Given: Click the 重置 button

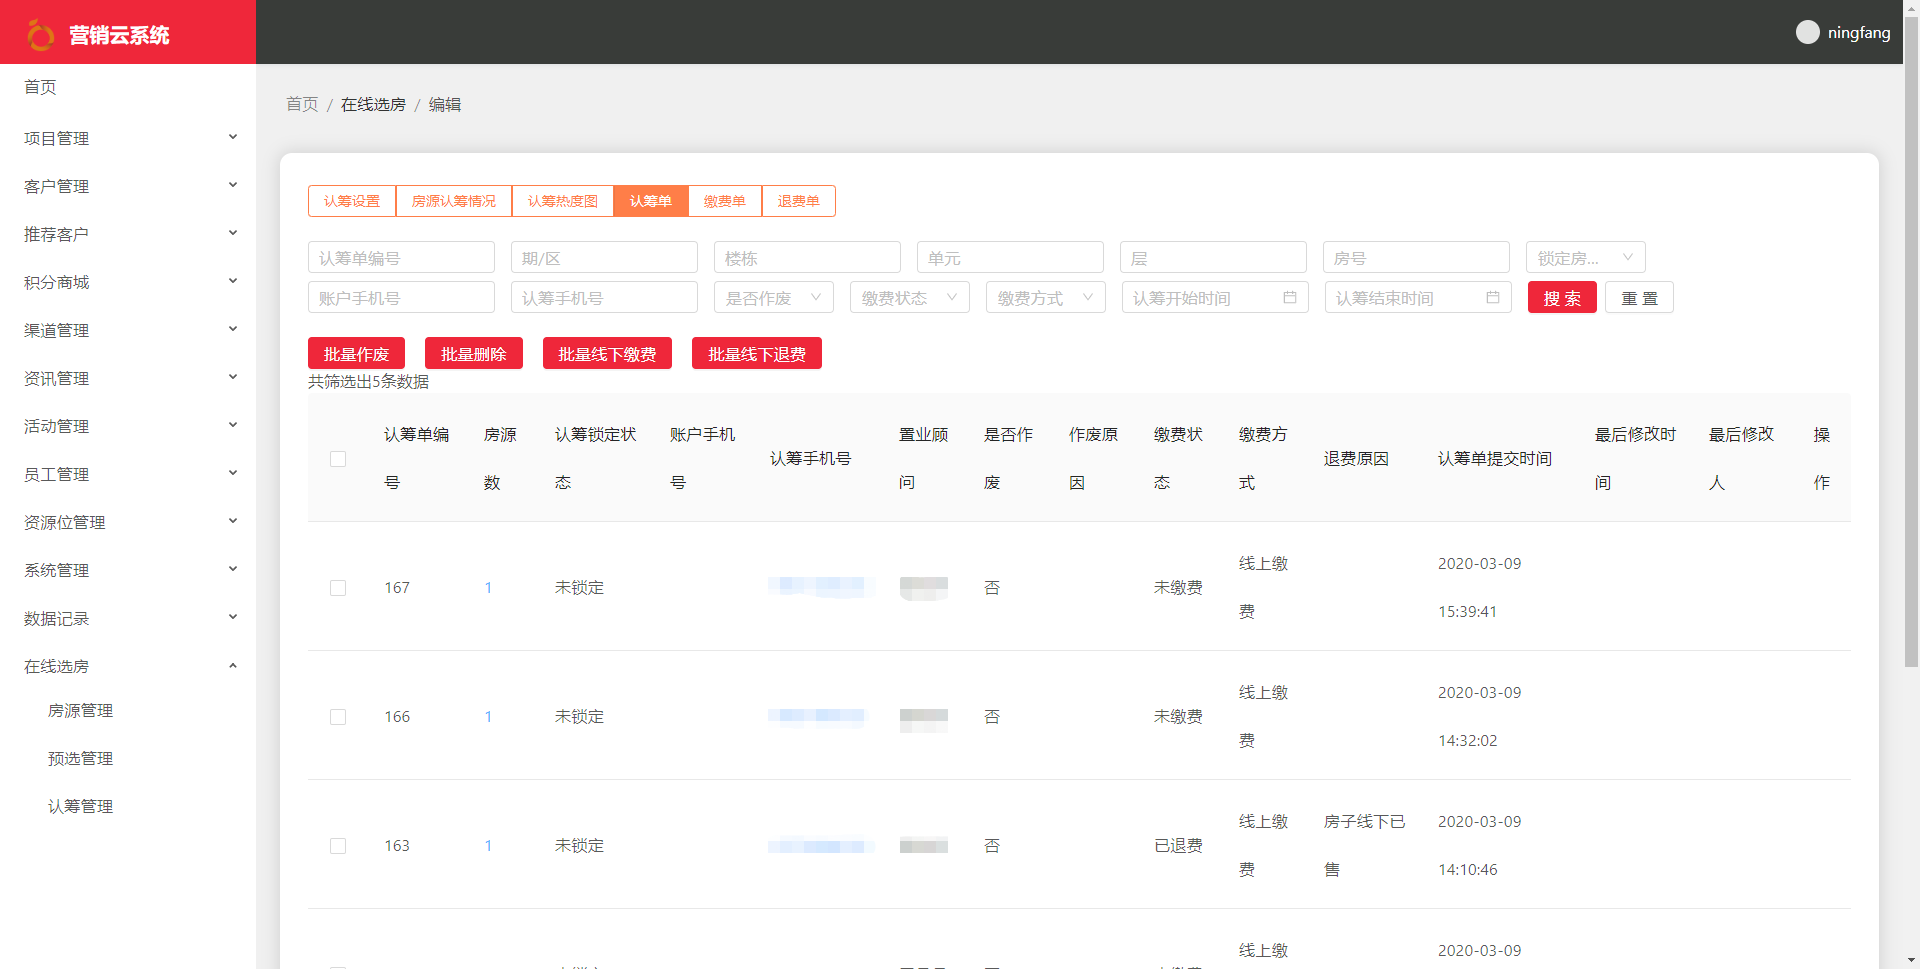Looking at the screenshot, I should tap(1639, 298).
